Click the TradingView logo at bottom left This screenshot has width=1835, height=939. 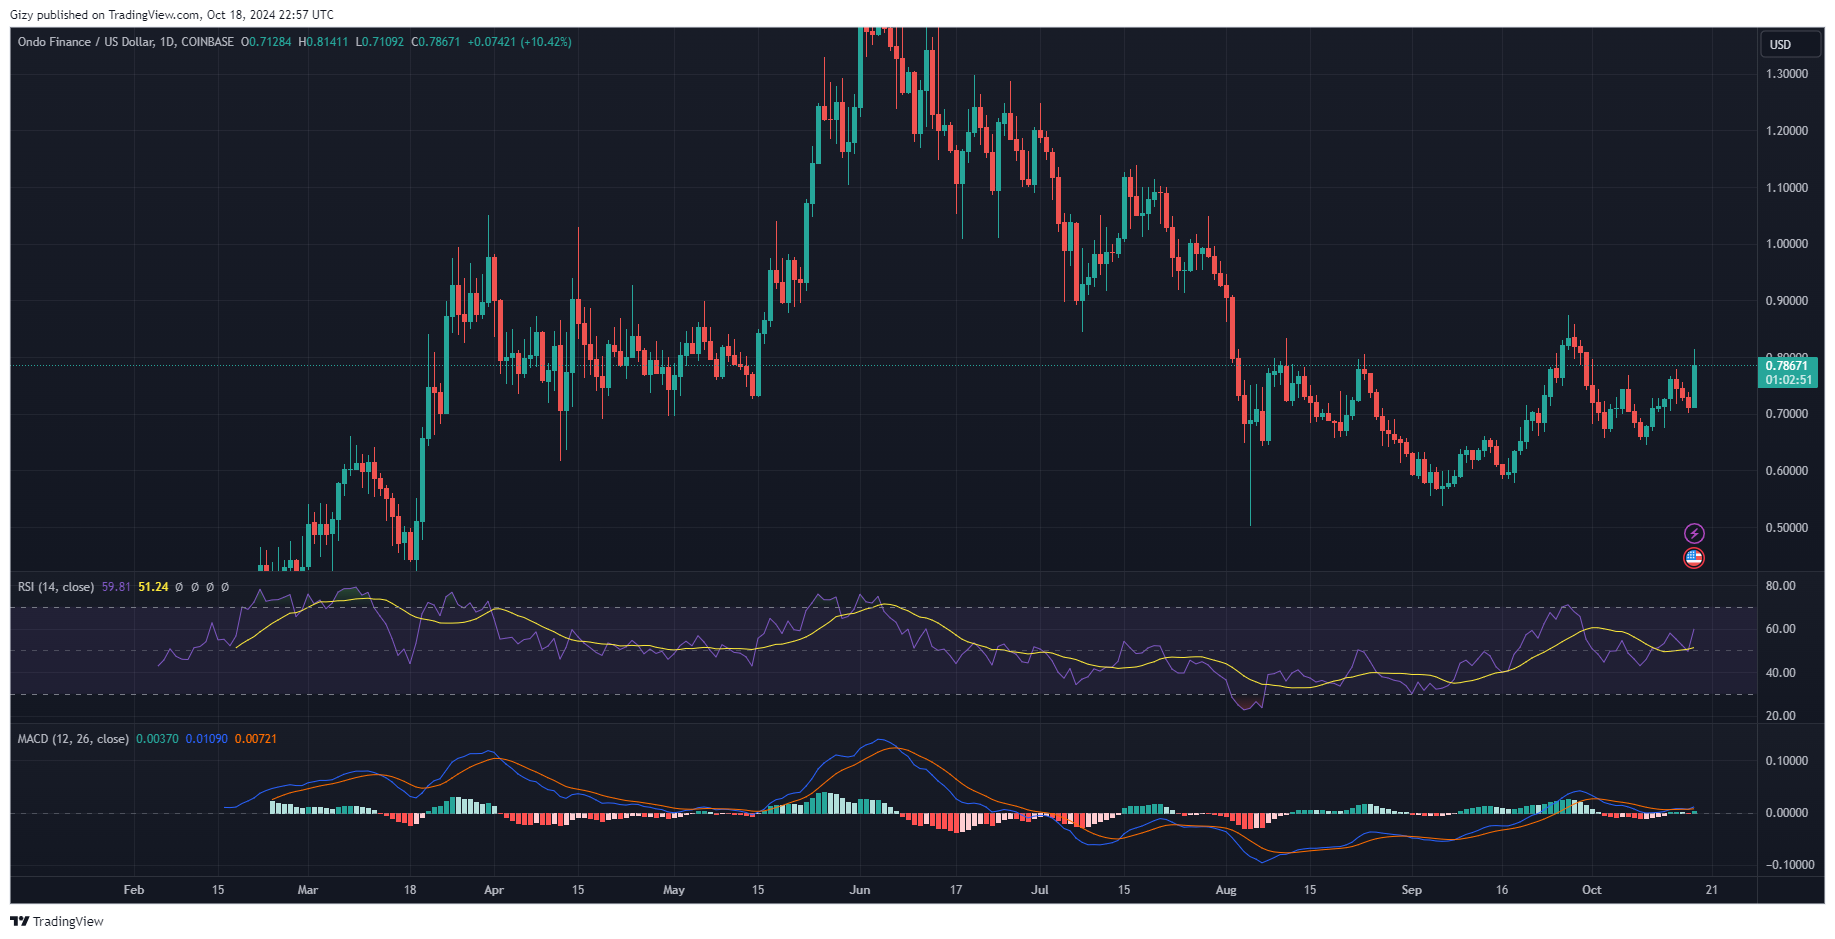coord(57,921)
